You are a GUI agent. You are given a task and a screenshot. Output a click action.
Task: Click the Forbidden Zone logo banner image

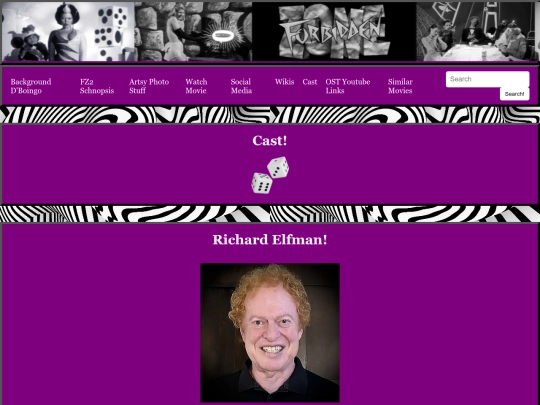334,32
